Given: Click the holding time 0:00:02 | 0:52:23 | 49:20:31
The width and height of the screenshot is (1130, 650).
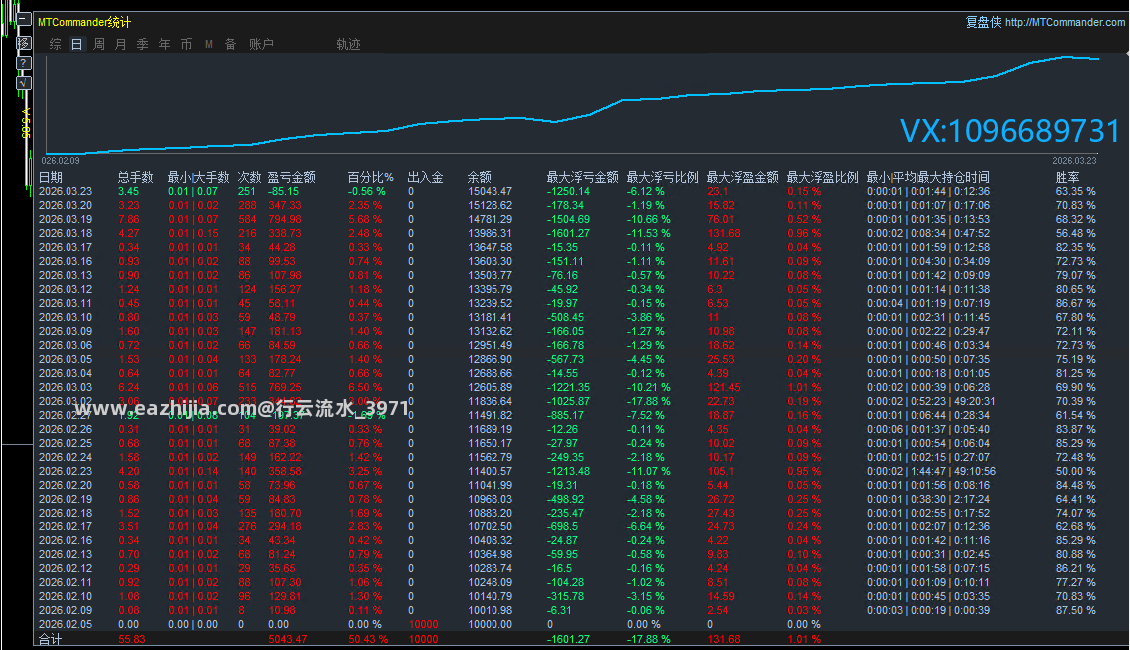Looking at the screenshot, I should point(931,401).
